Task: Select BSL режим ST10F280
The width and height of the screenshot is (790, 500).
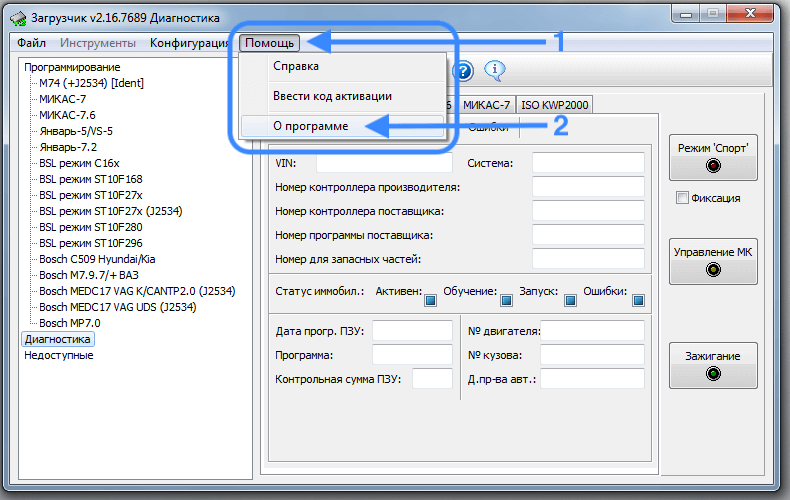Action: click(91, 227)
